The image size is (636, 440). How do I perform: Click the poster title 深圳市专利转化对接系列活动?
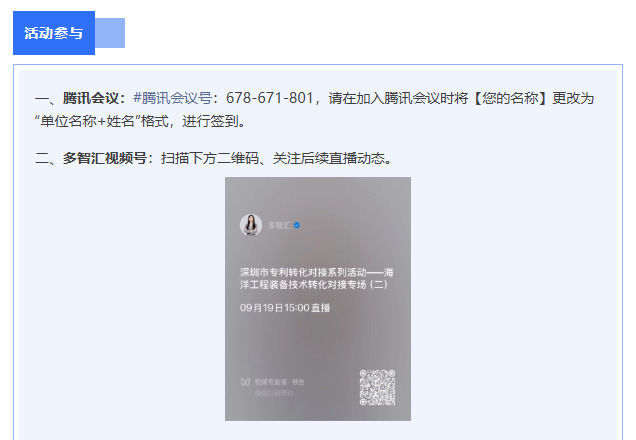coord(303,272)
